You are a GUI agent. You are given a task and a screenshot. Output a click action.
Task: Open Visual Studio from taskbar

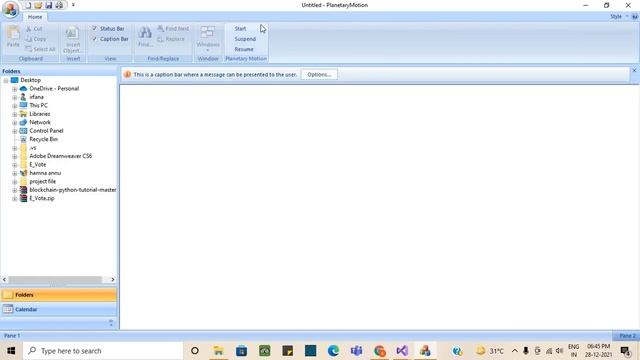click(x=402, y=351)
